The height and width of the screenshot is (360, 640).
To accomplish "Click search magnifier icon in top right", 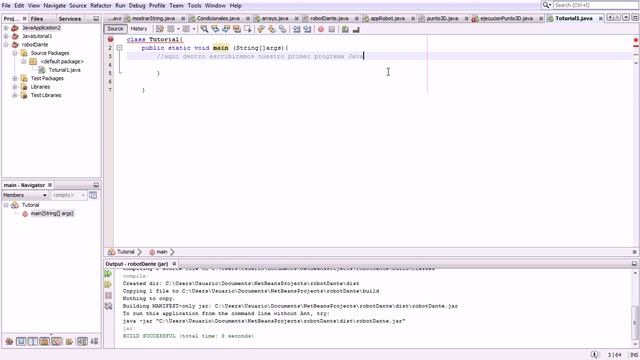I will (x=546, y=5).
